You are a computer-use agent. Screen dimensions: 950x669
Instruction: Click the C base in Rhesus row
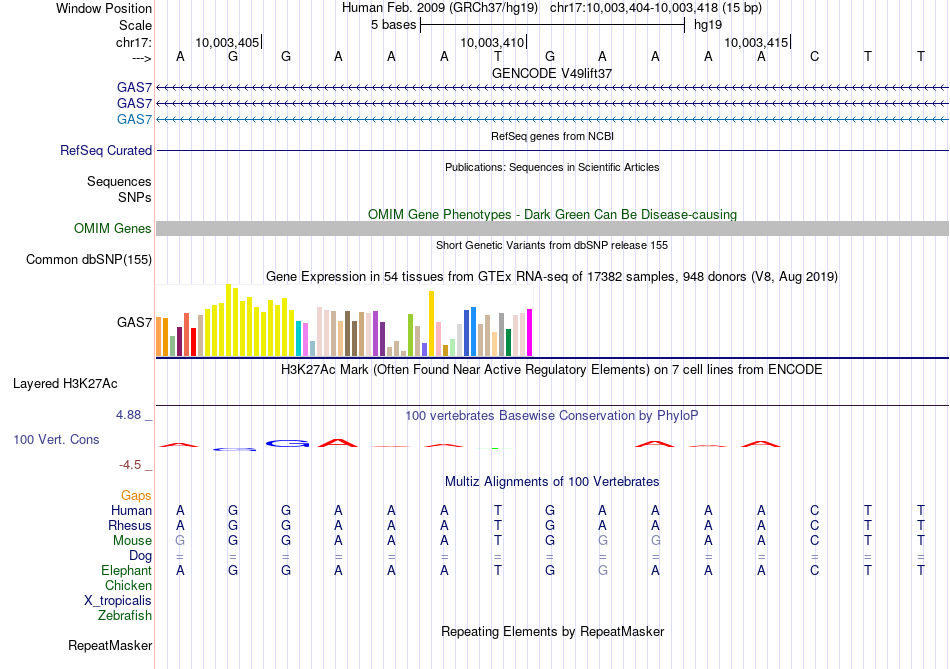click(814, 526)
